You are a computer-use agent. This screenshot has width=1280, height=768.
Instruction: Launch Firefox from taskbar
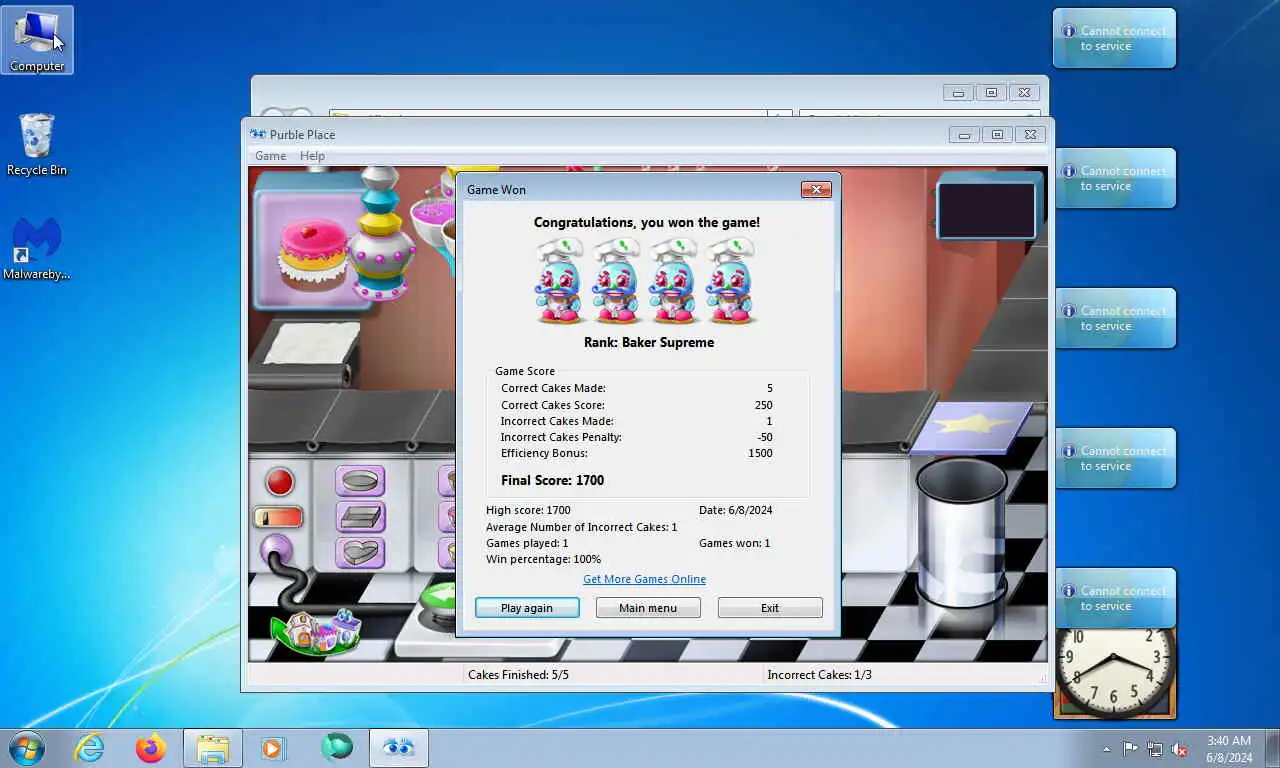click(151, 748)
